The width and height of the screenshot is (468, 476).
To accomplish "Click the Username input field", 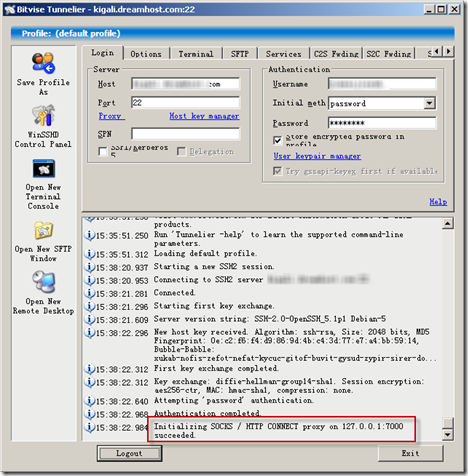I will [x=382, y=84].
